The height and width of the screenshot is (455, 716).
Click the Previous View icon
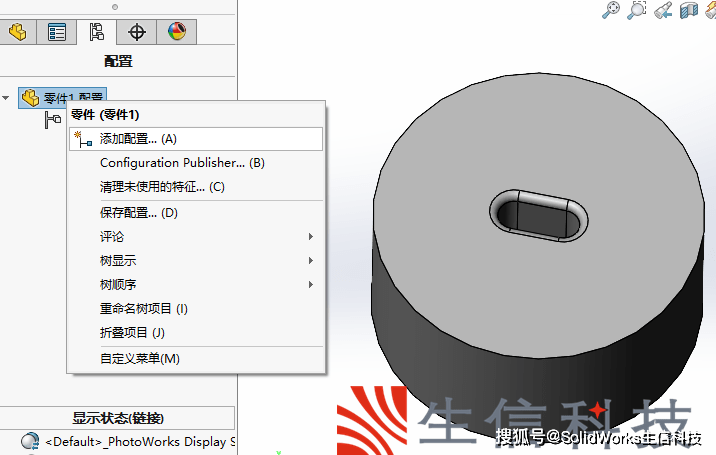(663, 10)
